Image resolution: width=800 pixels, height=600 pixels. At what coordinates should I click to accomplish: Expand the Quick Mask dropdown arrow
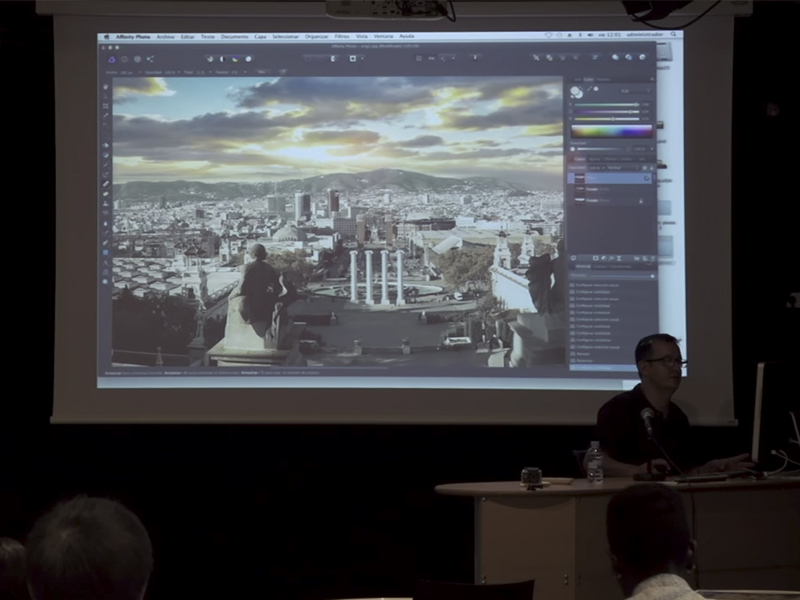point(362,59)
